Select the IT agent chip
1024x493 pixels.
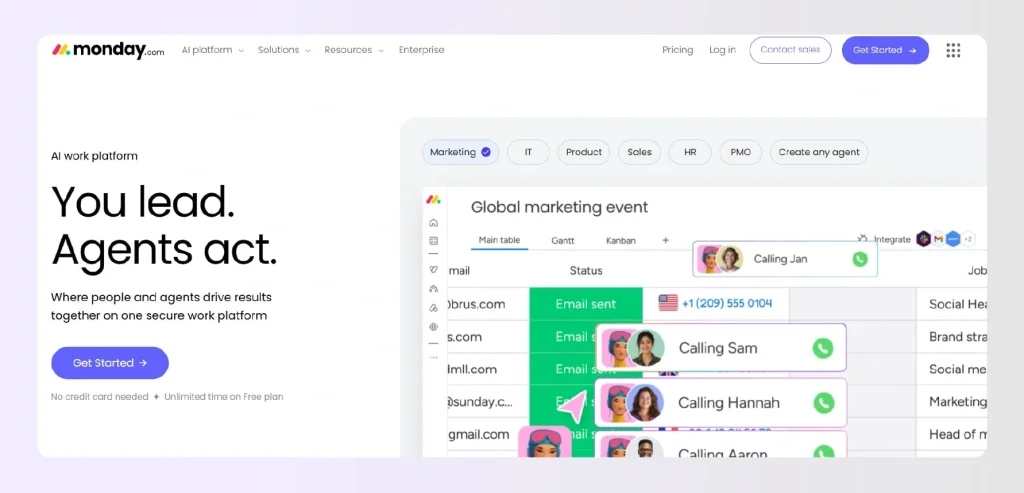[x=528, y=152]
